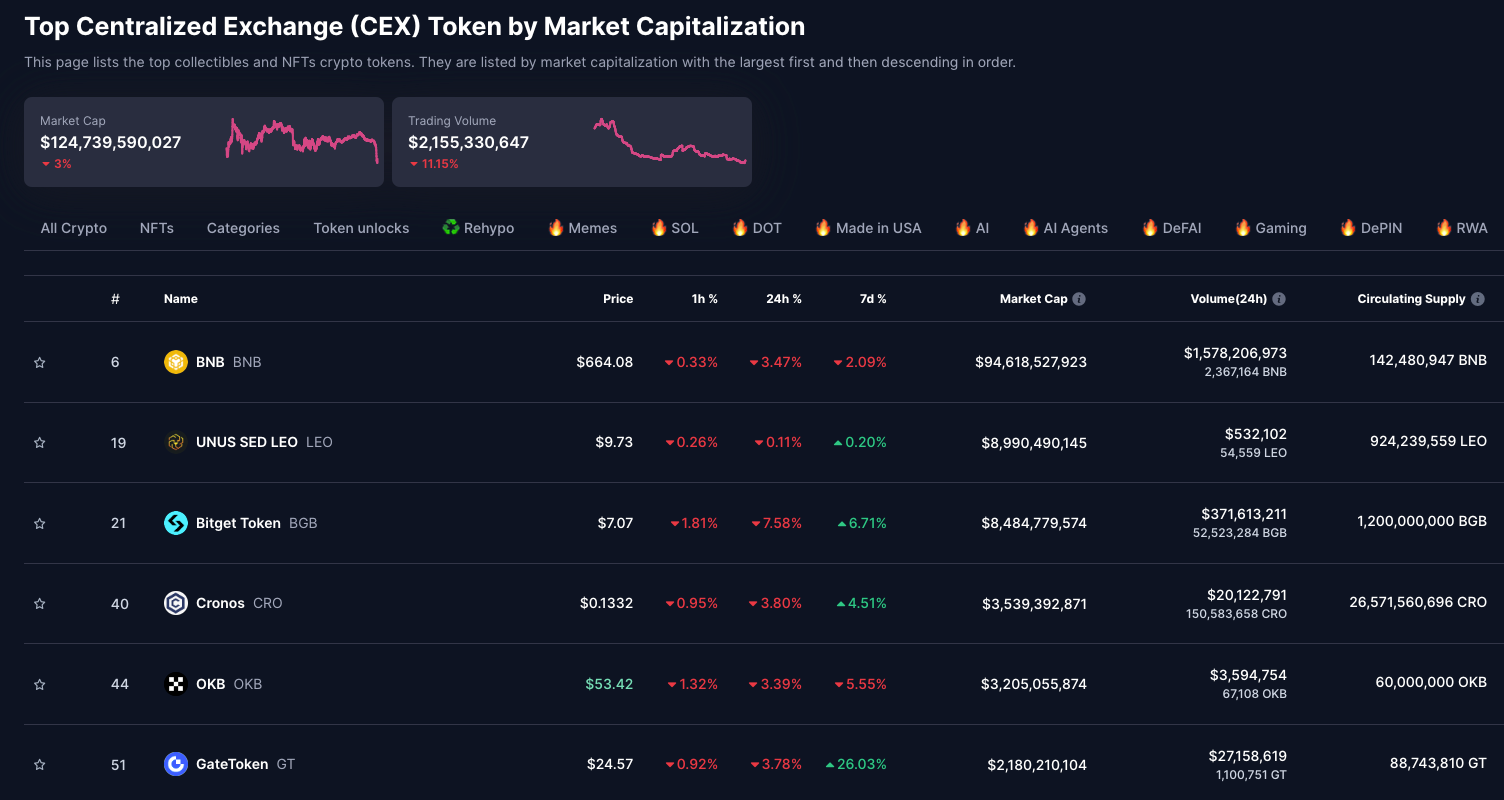Sort the table by Price column
The width and height of the screenshot is (1504, 800).
tap(618, 298)
